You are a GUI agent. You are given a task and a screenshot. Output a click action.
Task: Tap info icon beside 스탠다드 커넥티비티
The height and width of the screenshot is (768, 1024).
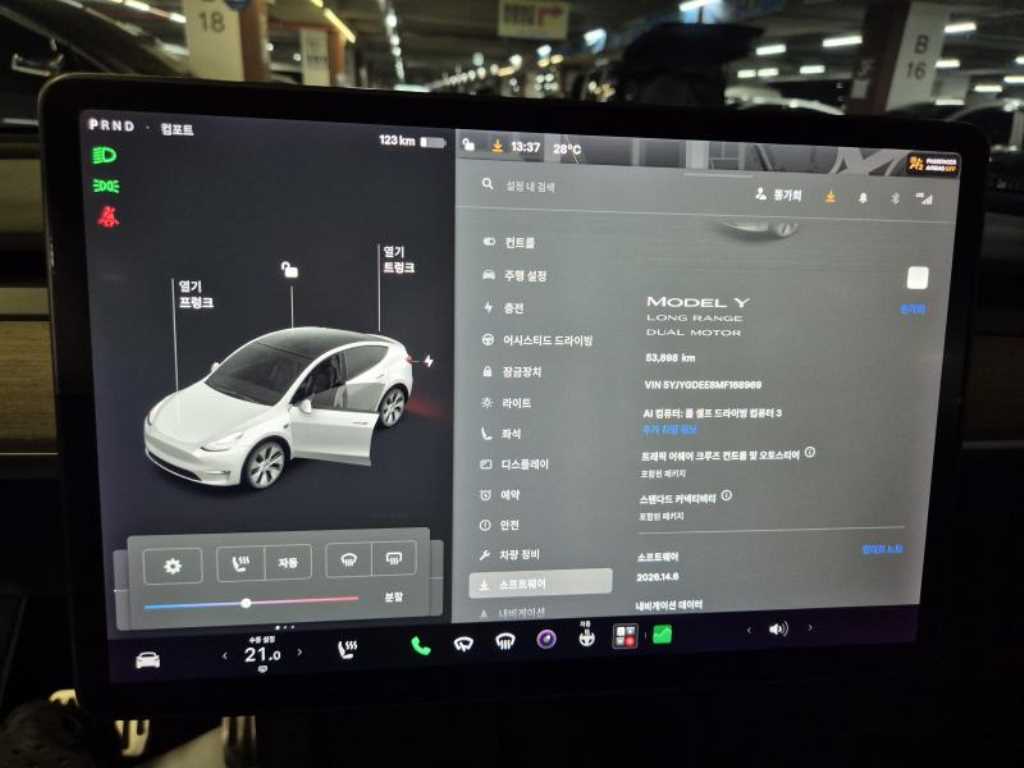click(x=726, y=496)
